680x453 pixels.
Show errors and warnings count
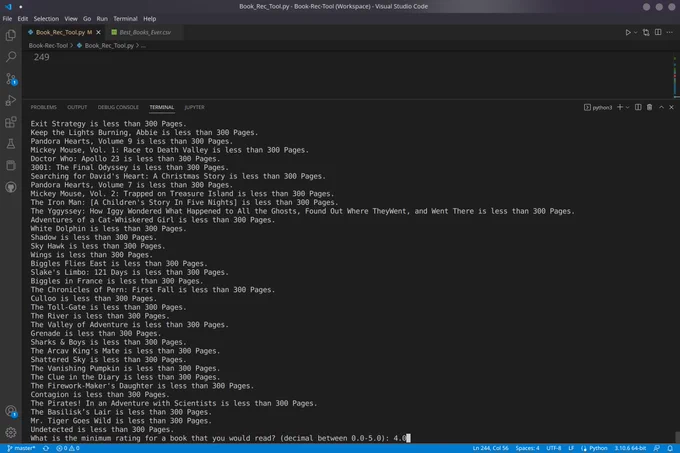[x=68, y=448]
